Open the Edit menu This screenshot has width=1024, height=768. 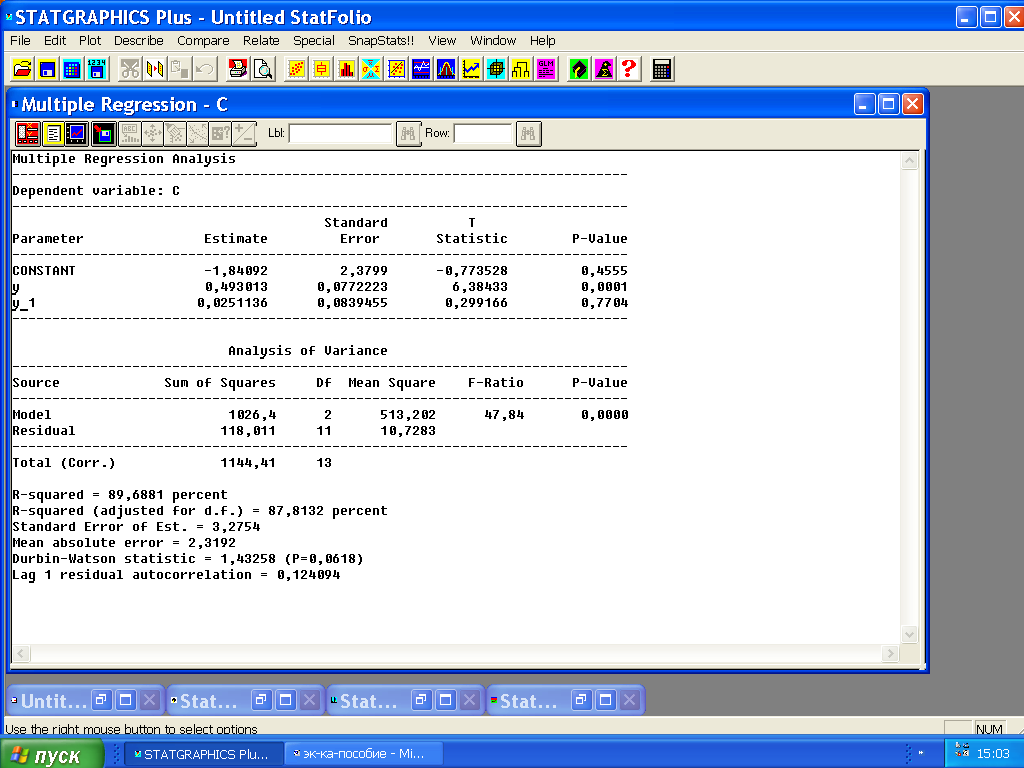[55, 40]
